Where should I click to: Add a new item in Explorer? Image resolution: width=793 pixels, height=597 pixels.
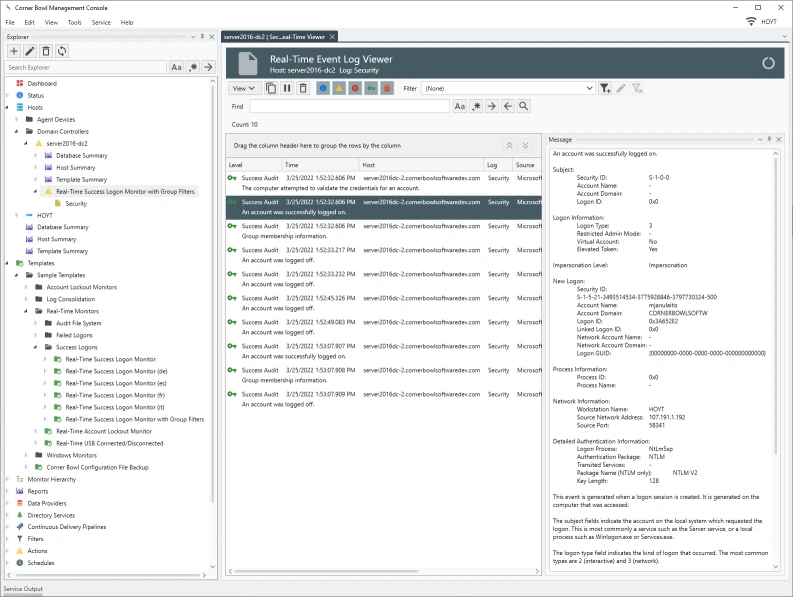14,51
